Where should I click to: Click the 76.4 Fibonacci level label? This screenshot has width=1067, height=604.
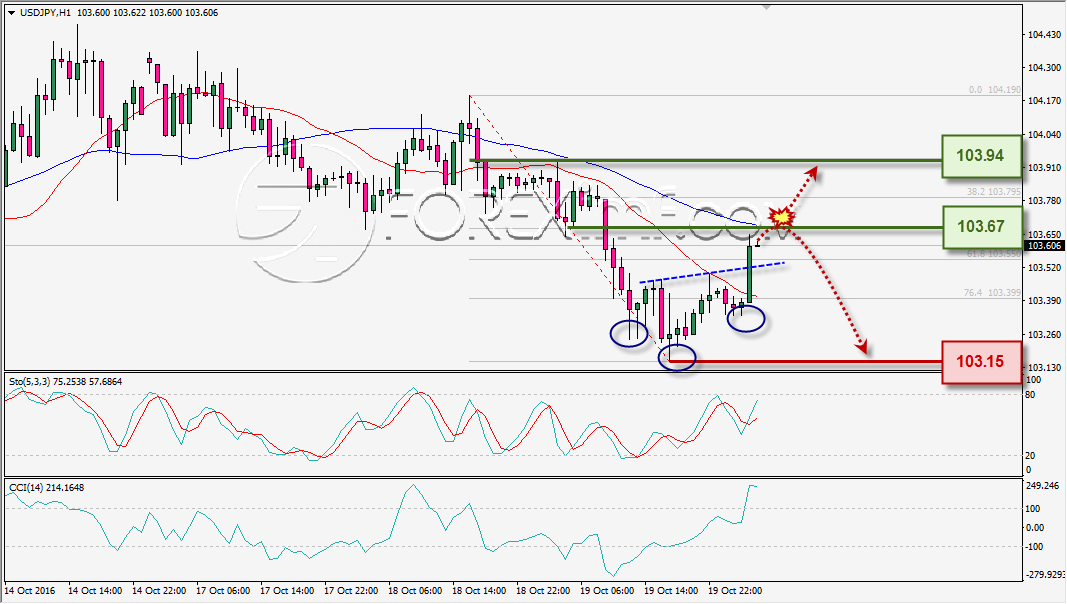(x=992, y=292)
